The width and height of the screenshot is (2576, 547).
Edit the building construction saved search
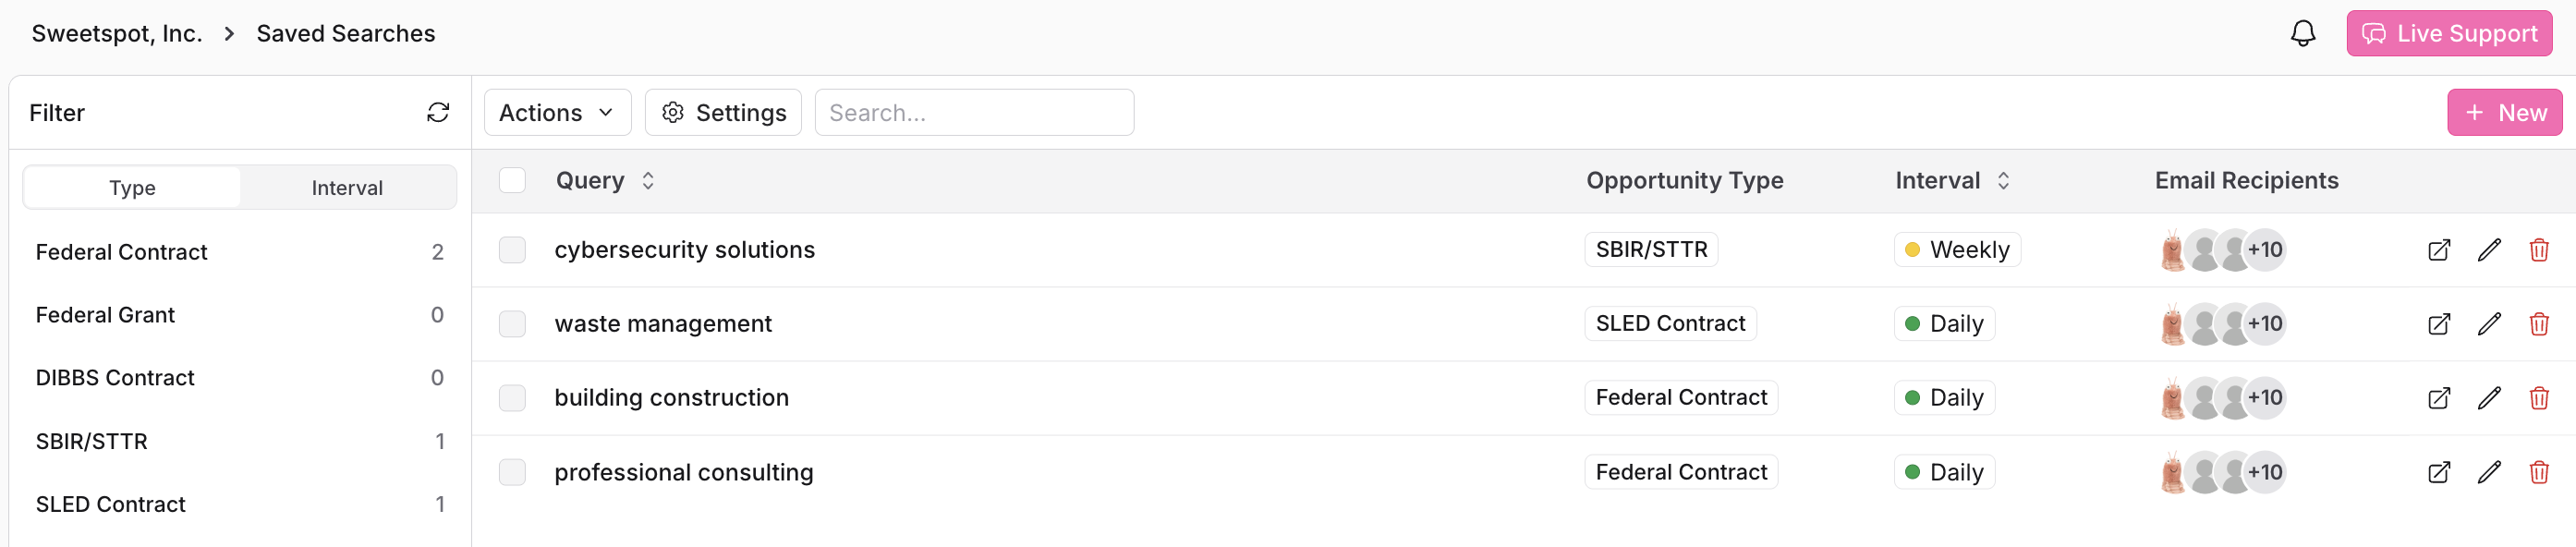2489,398
